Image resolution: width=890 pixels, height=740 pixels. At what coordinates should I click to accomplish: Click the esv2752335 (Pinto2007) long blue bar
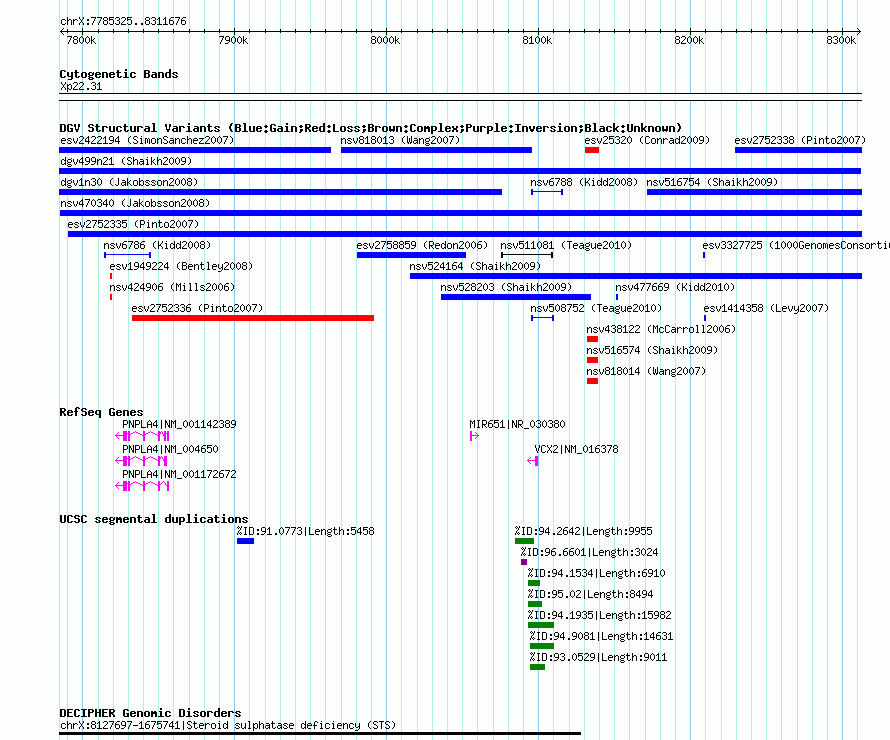464,234
